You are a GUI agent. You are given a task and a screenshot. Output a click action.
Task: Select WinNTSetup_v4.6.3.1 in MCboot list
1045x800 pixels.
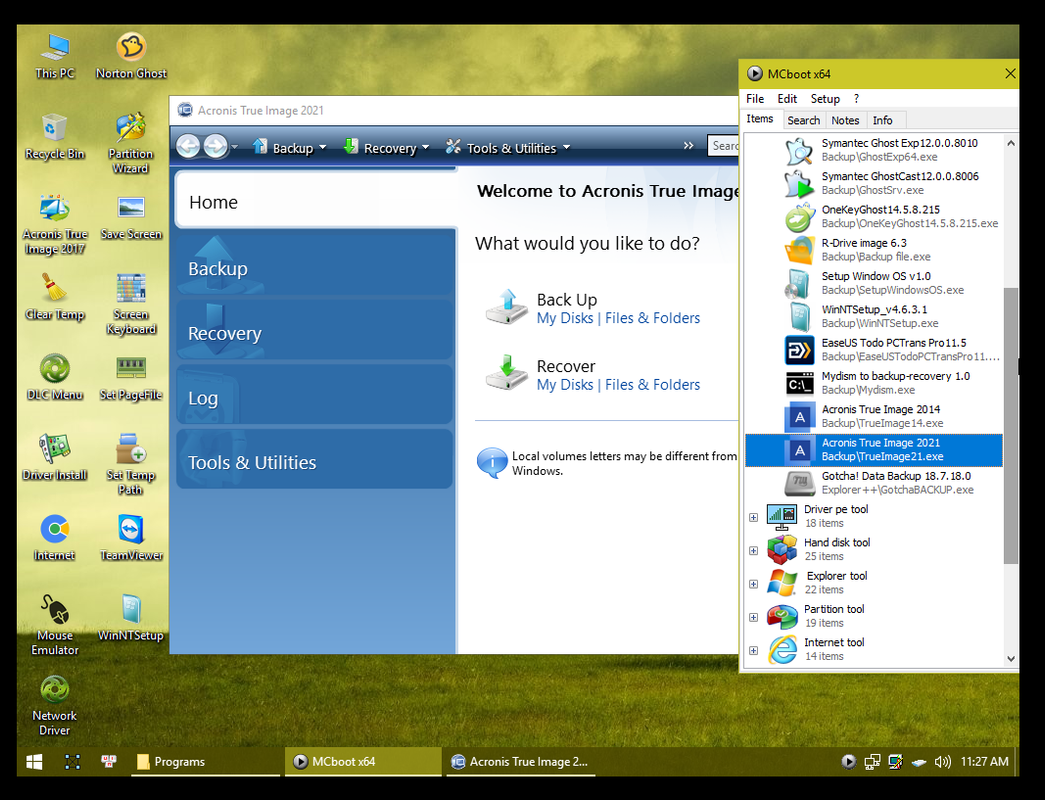click(874, 317)
